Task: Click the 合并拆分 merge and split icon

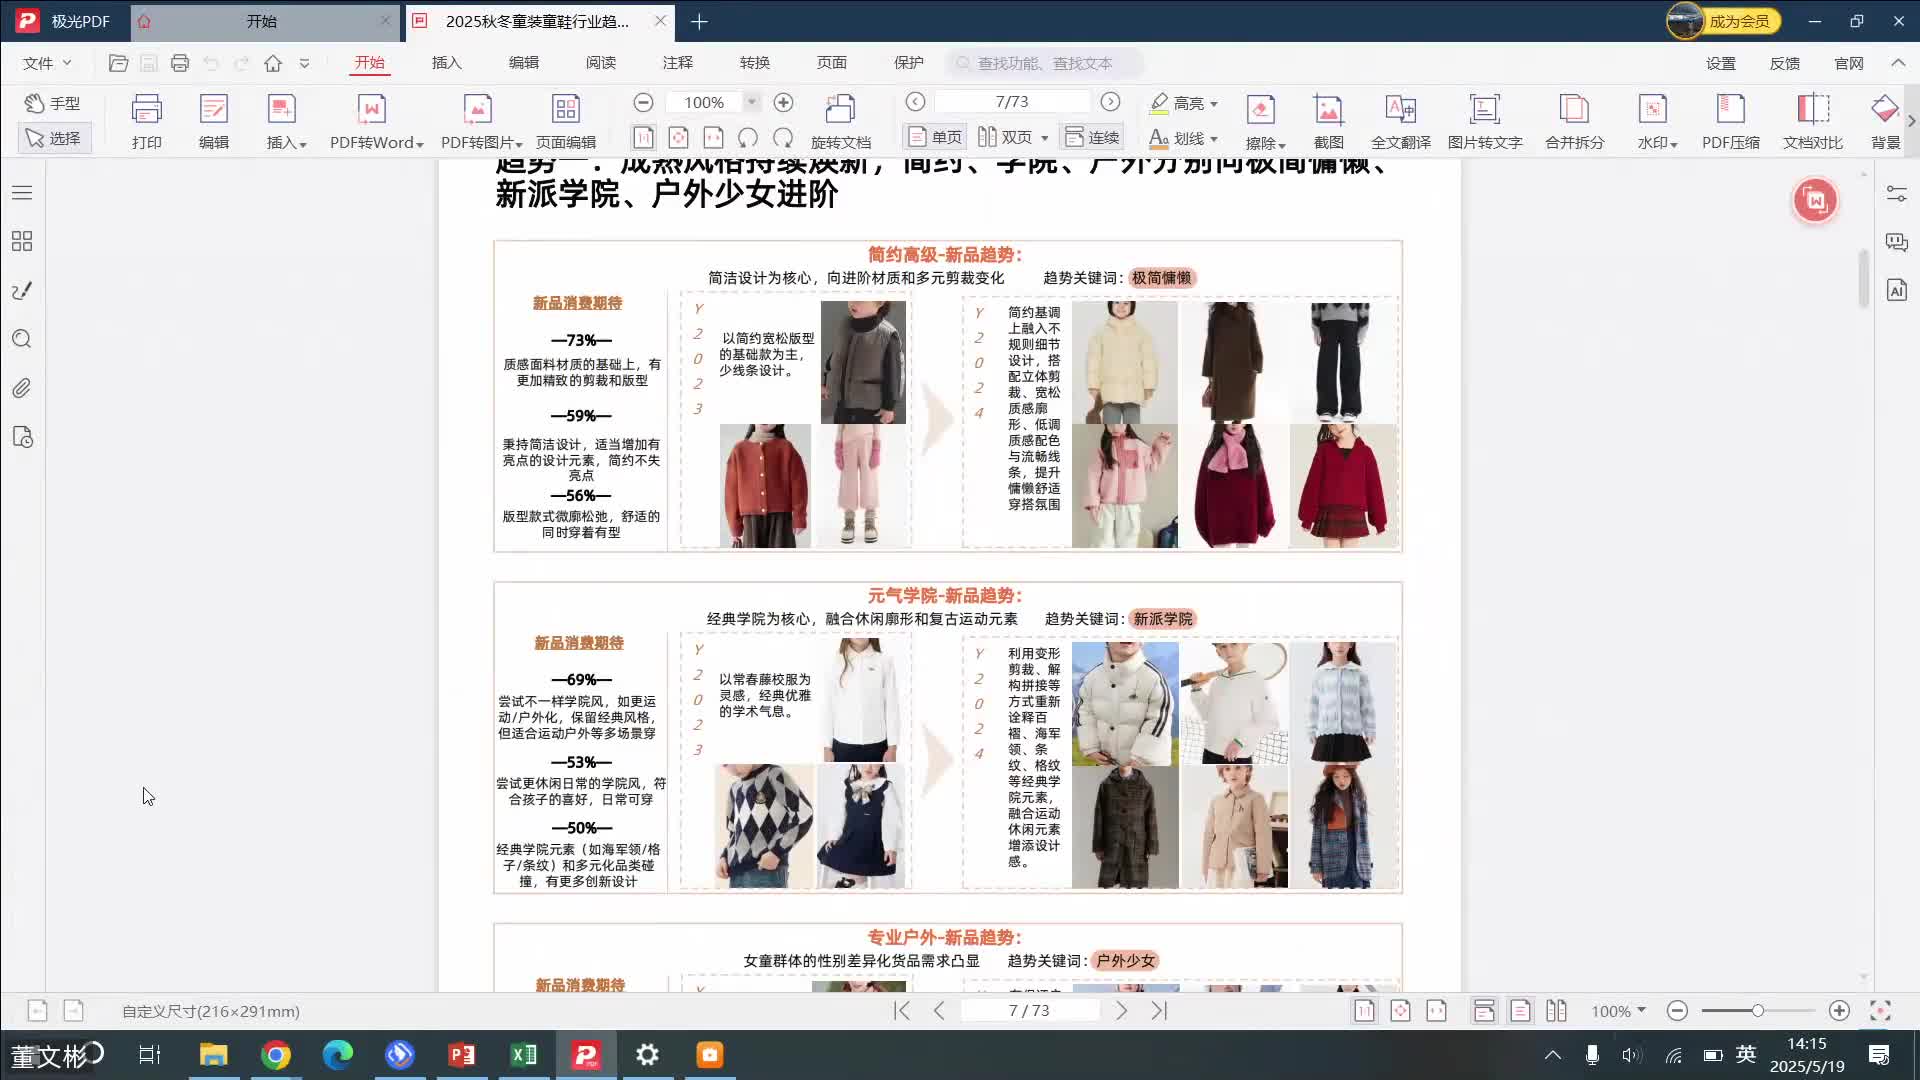Action: pyautogui.click(x=1572, y=118)
